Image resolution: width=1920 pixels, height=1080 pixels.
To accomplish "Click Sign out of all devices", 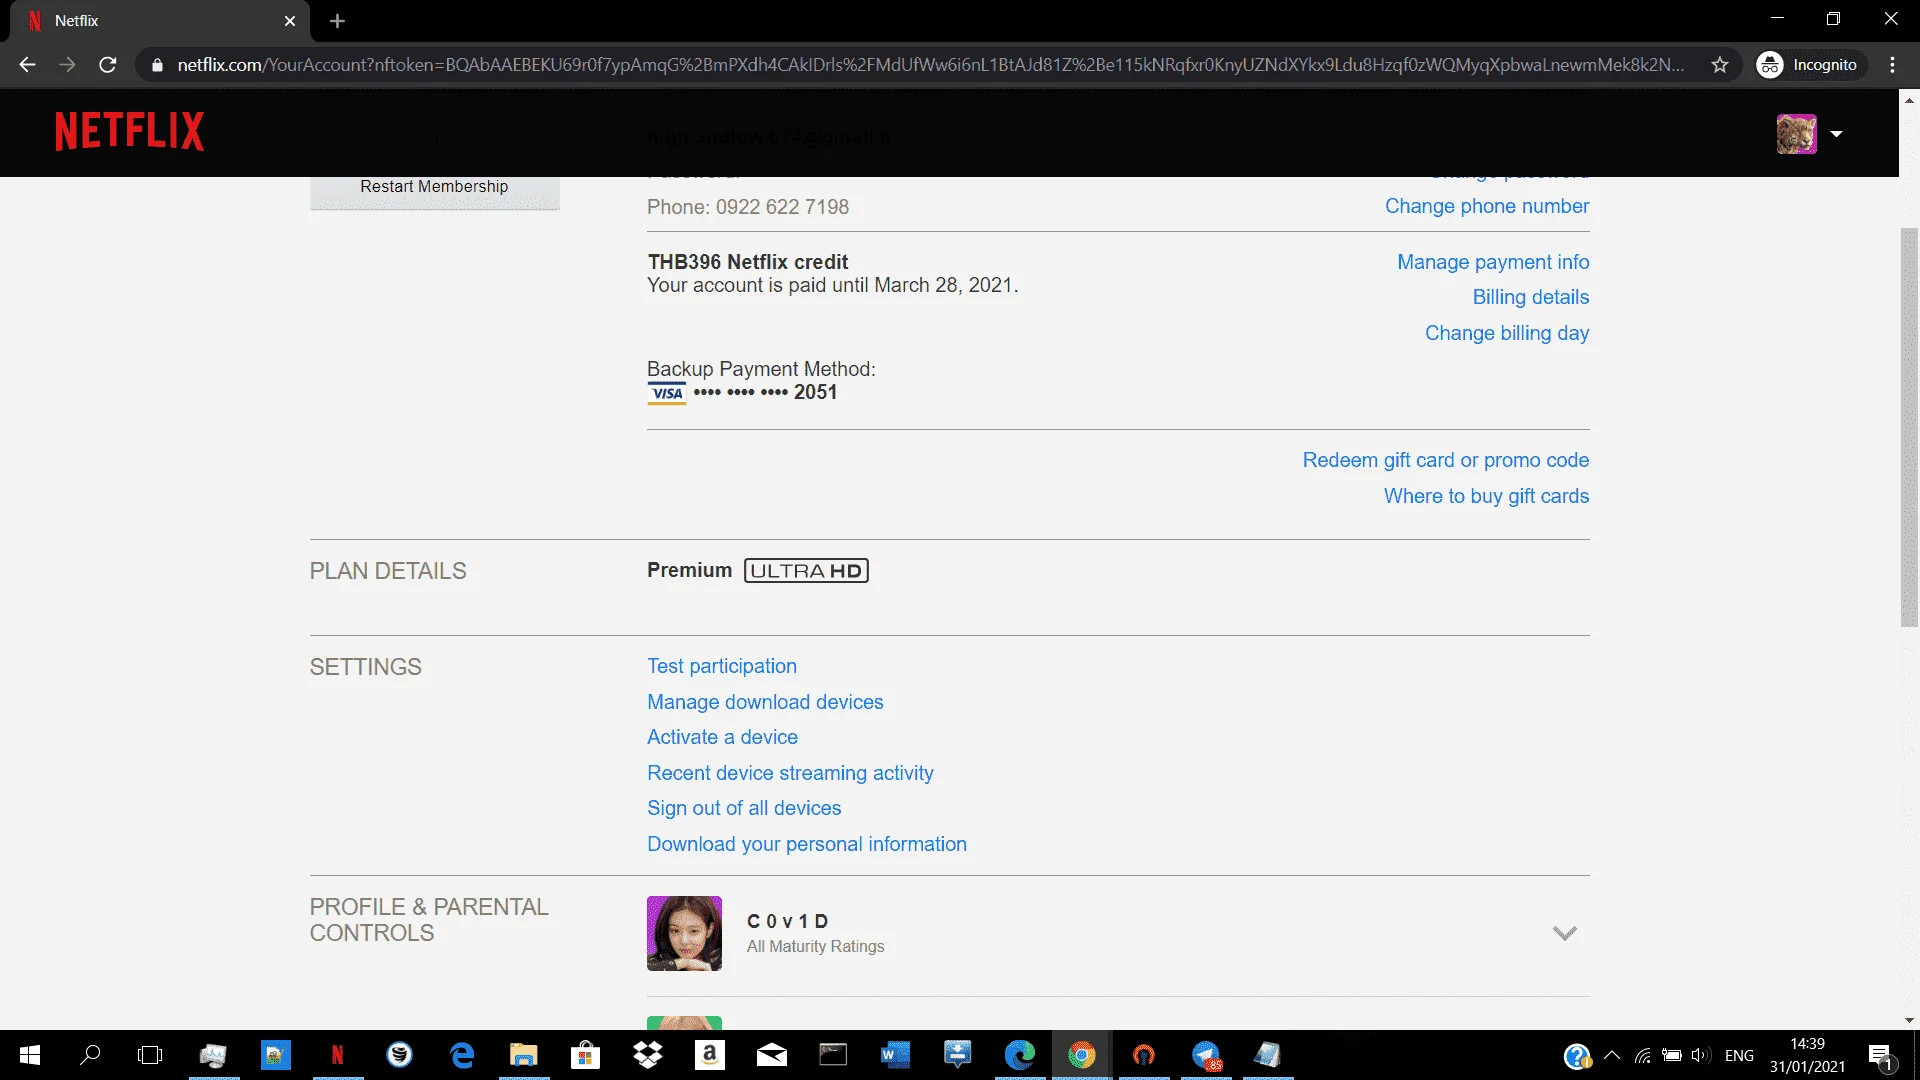I will pyautogui.click(x=744, y=808).
